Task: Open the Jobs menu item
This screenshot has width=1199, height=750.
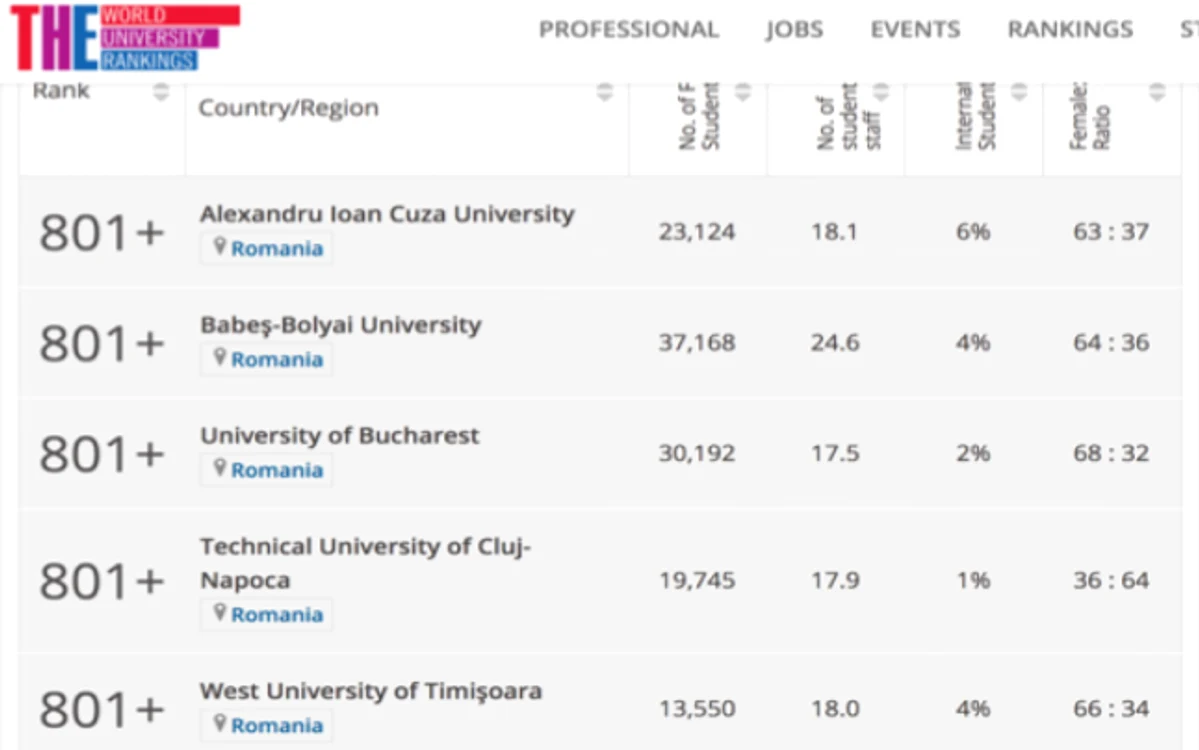Action: pos(794,29)
